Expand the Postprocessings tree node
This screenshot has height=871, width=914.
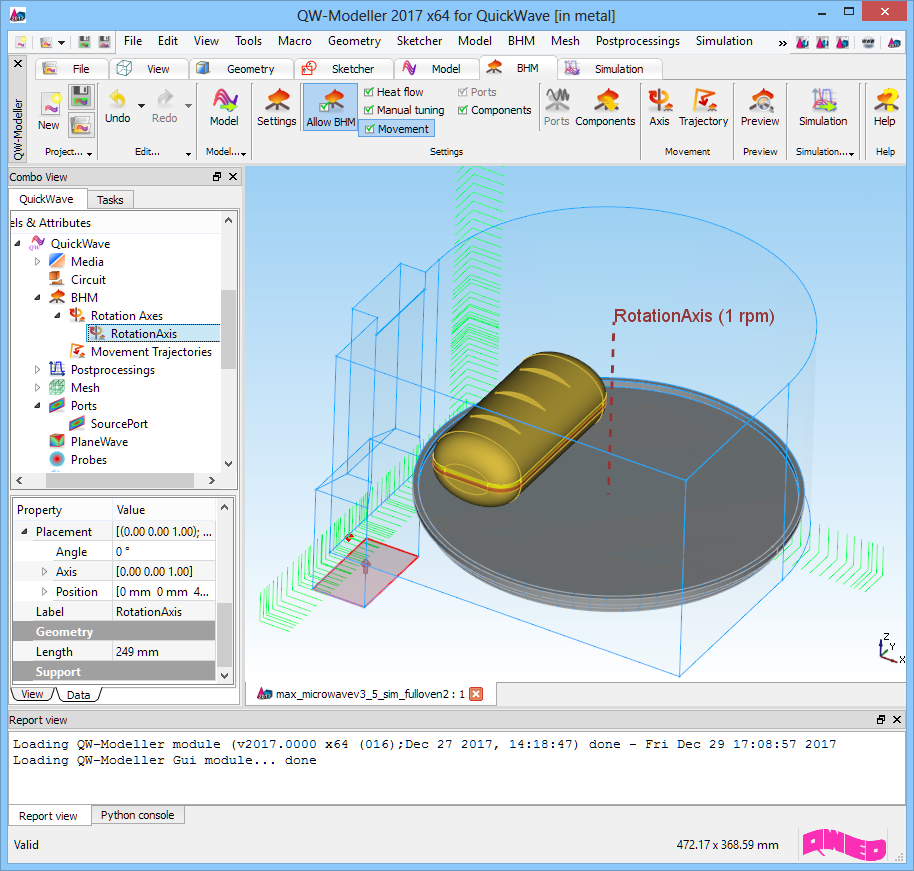pos(38,370)
